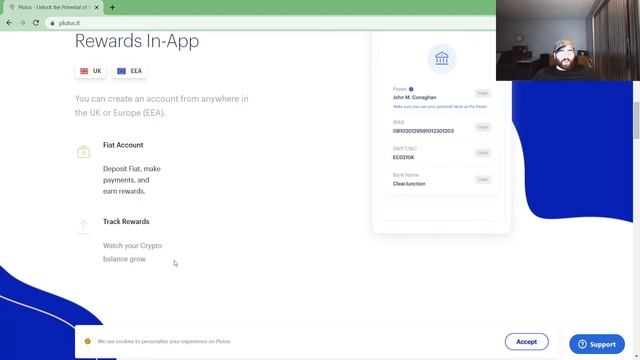Click the webcam video overlay
The image size is (640, 360).
tap(568, 40)
